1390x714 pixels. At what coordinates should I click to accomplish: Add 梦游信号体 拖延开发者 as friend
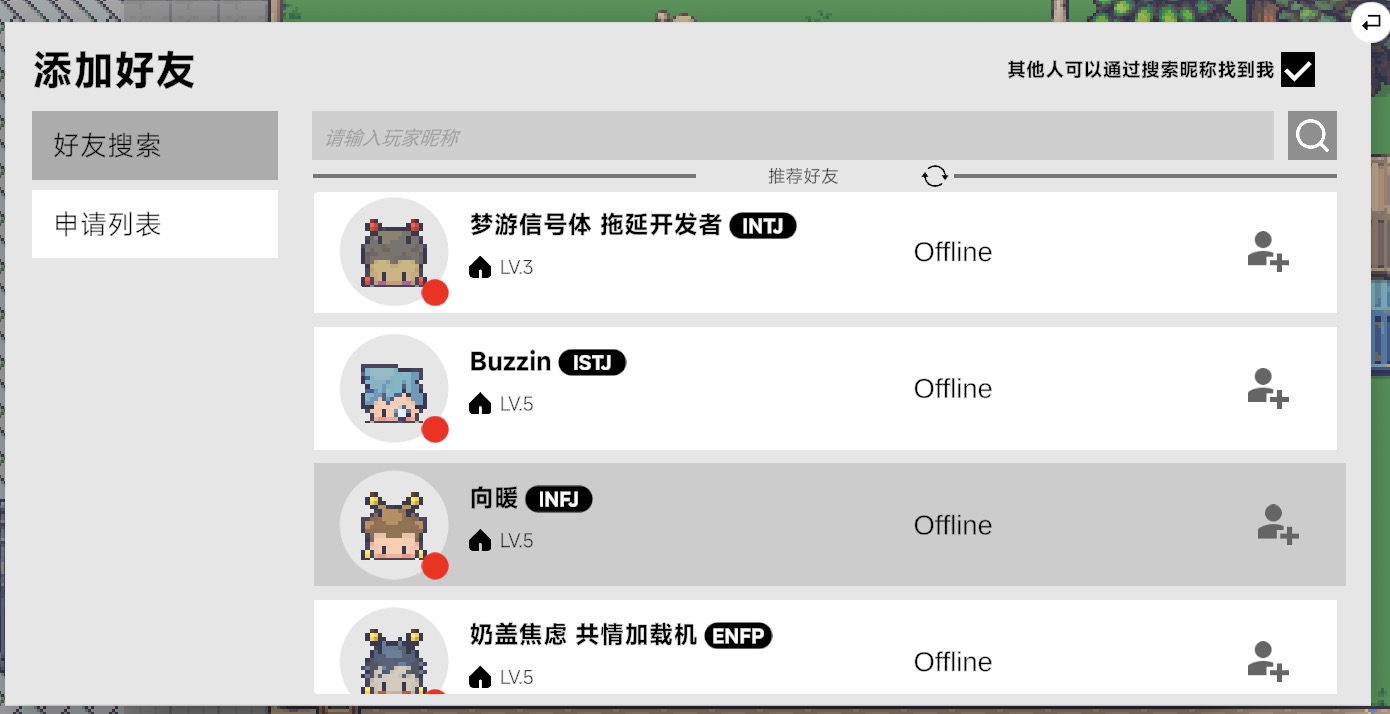point(1268,251)
